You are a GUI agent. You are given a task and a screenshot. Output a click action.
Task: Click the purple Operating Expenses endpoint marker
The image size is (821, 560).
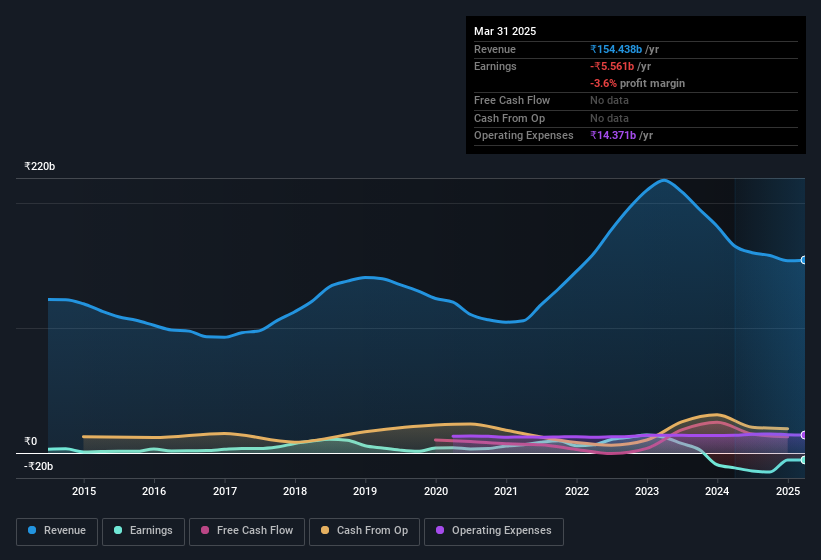(x=804, y=435)
